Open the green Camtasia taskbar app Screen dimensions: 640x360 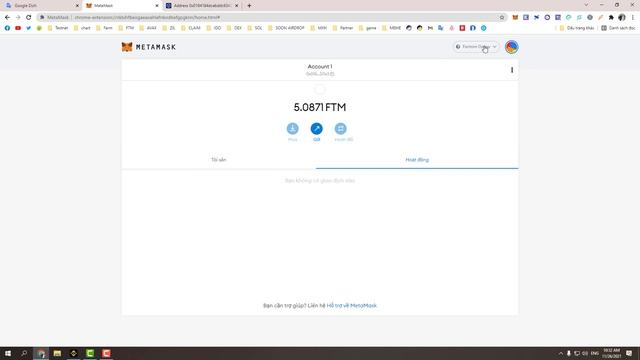[90, 353]
